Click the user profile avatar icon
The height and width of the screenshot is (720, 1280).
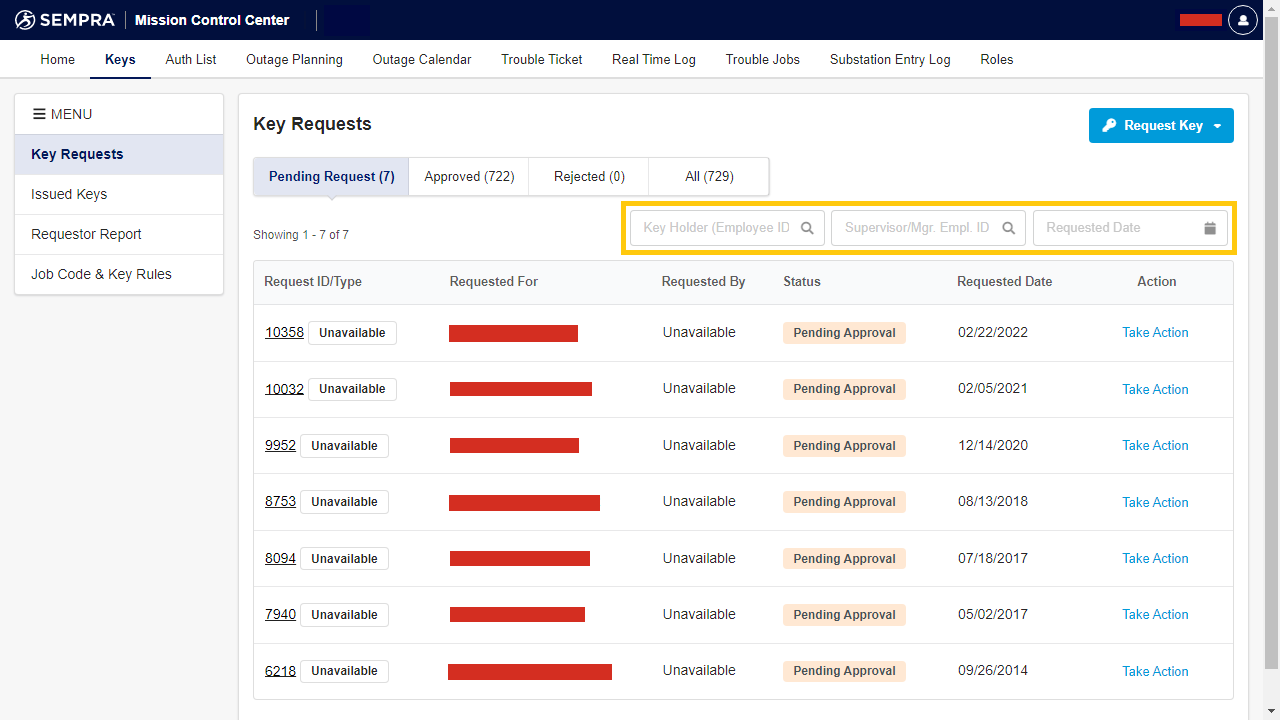point(1242,20)
